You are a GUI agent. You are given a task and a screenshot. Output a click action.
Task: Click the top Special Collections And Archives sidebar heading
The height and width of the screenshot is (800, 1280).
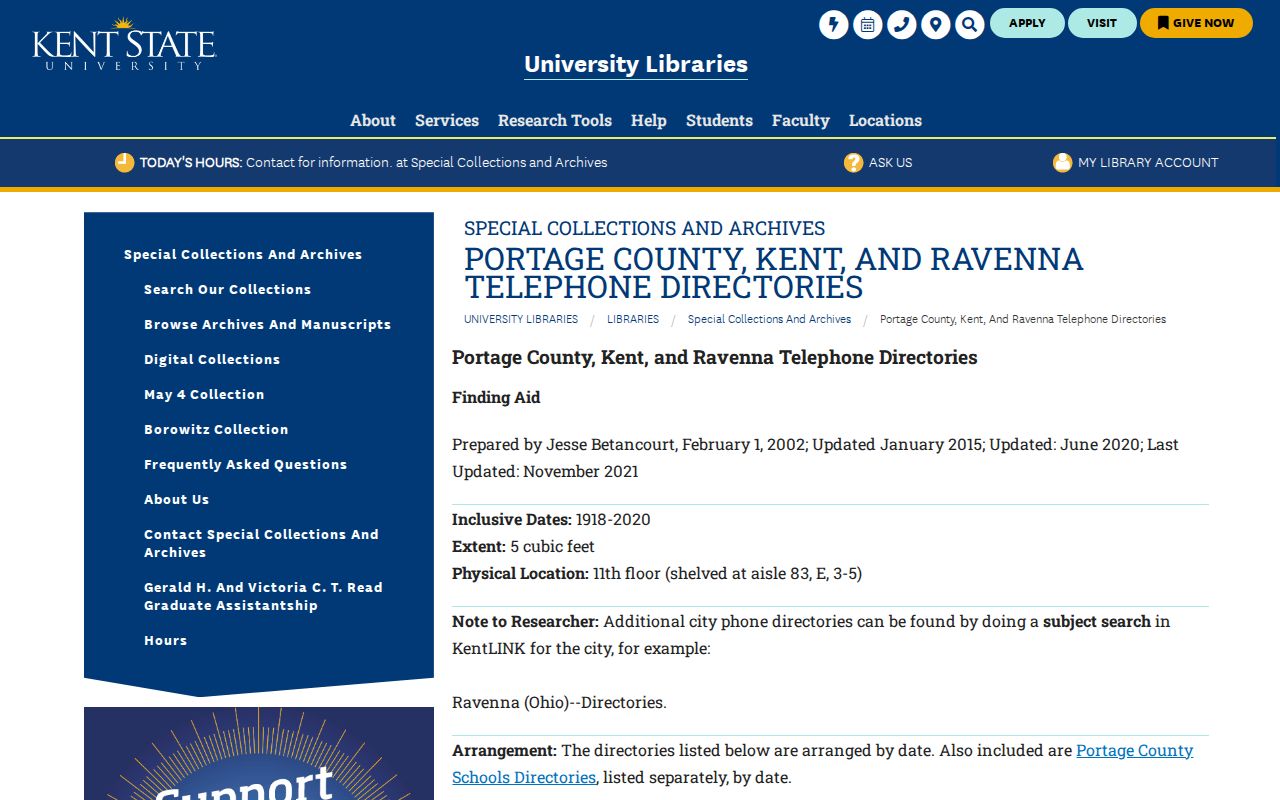243,254
